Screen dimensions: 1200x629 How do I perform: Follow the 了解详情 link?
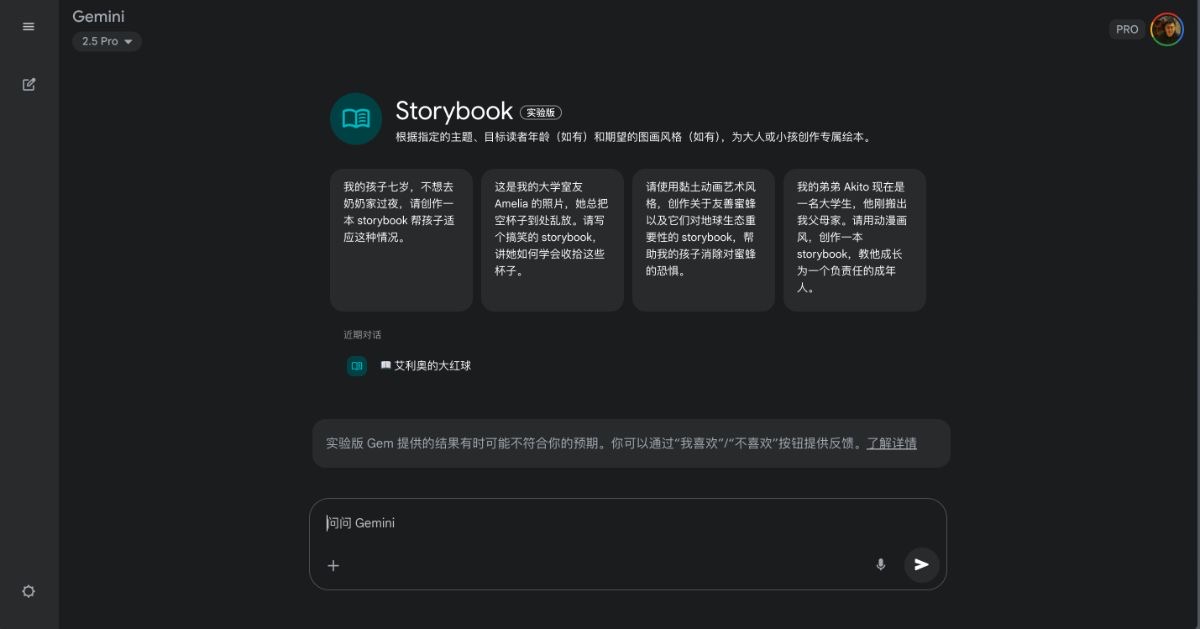[892, 443]
